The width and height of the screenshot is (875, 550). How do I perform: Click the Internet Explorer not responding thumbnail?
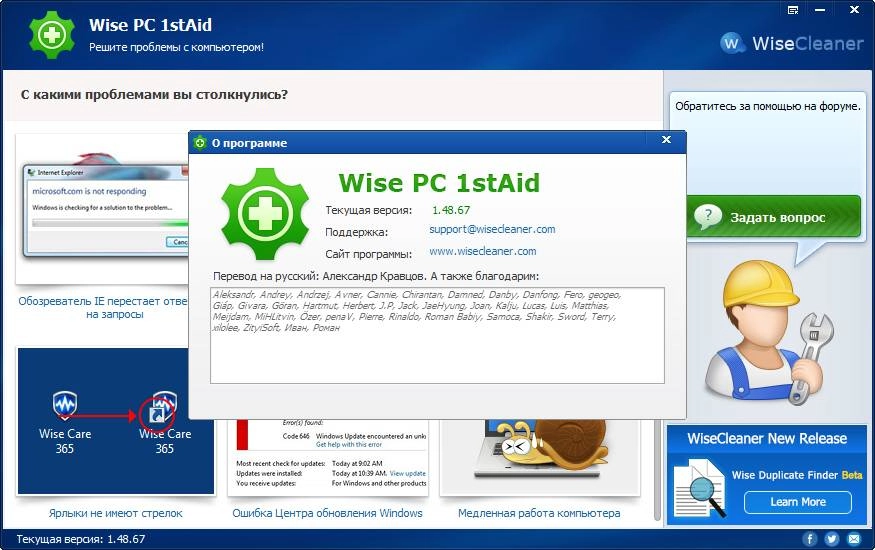tap(105, 211)
